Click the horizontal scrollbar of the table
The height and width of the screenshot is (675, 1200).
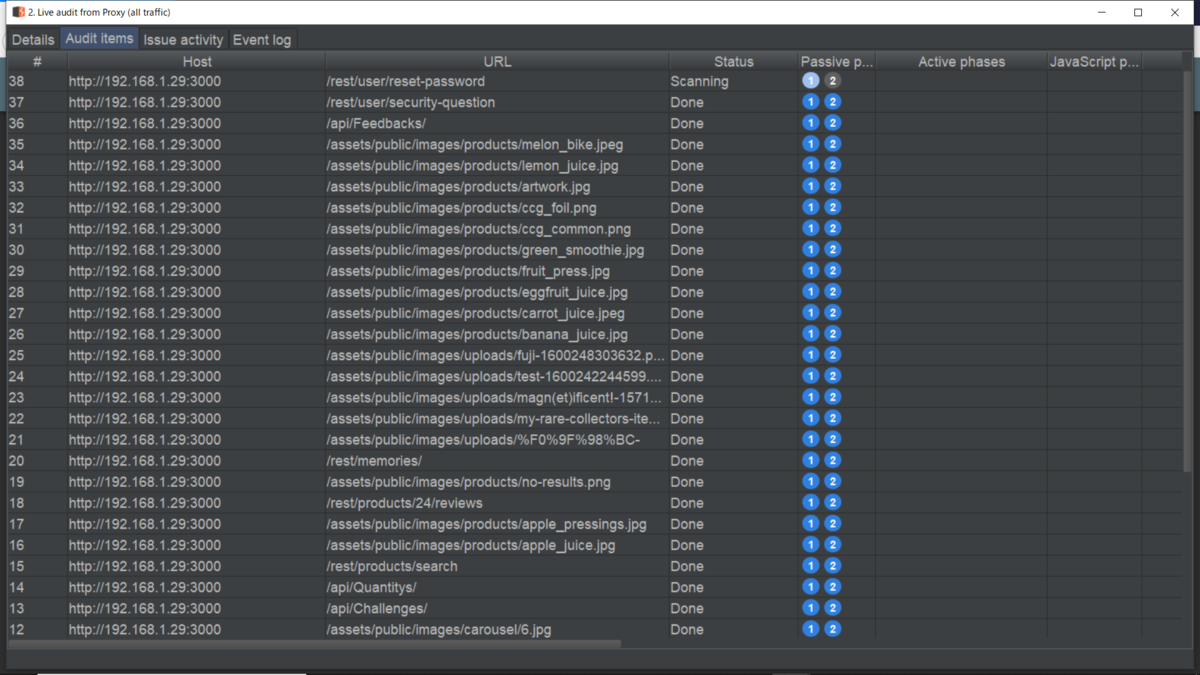[314, 644]
